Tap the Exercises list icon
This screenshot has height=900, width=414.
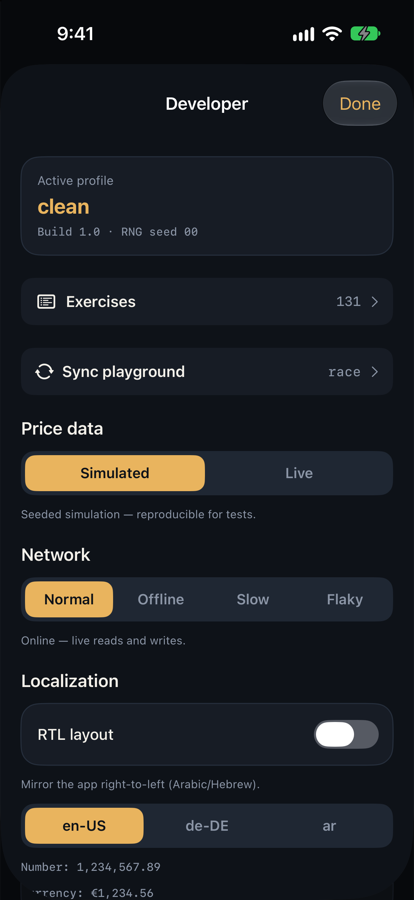pos(46,302)
